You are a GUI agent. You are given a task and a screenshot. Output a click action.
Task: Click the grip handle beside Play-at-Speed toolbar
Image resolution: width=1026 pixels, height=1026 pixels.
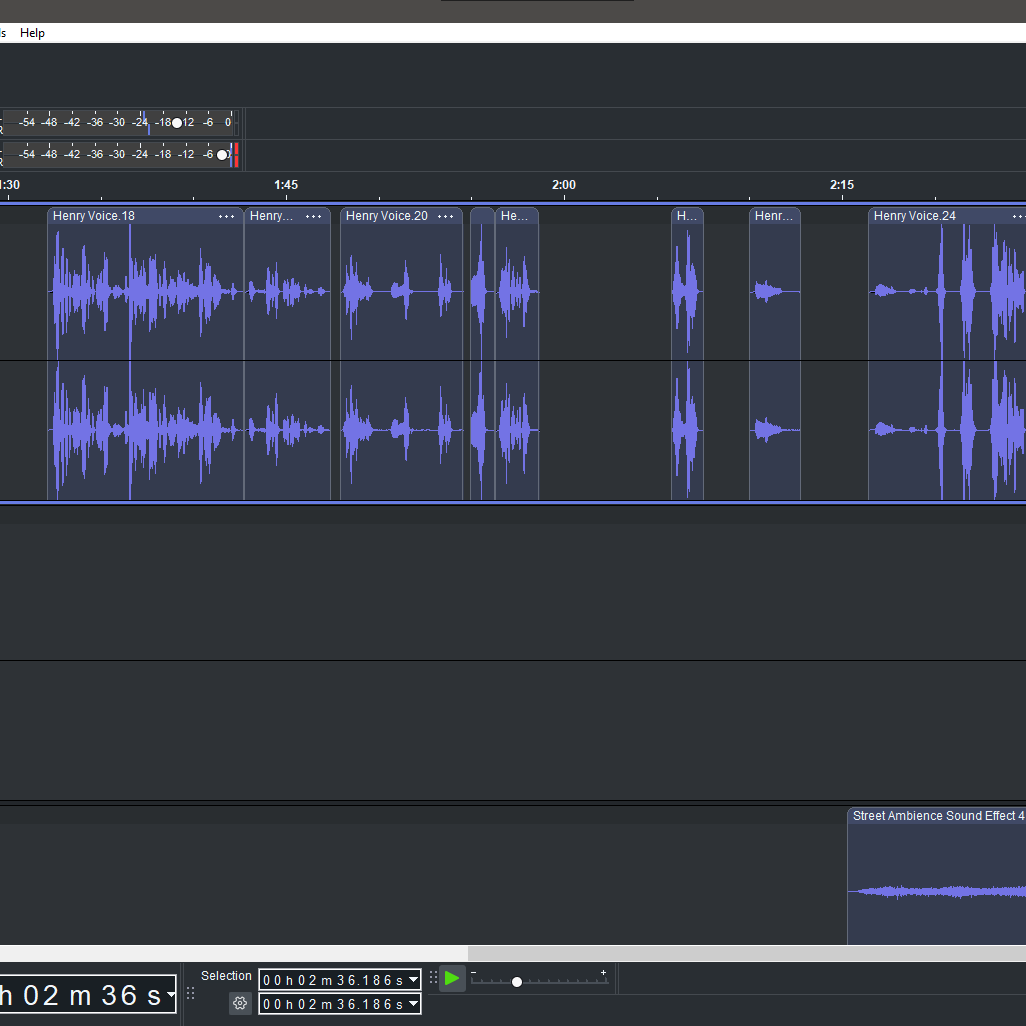[x=433, y=978]
